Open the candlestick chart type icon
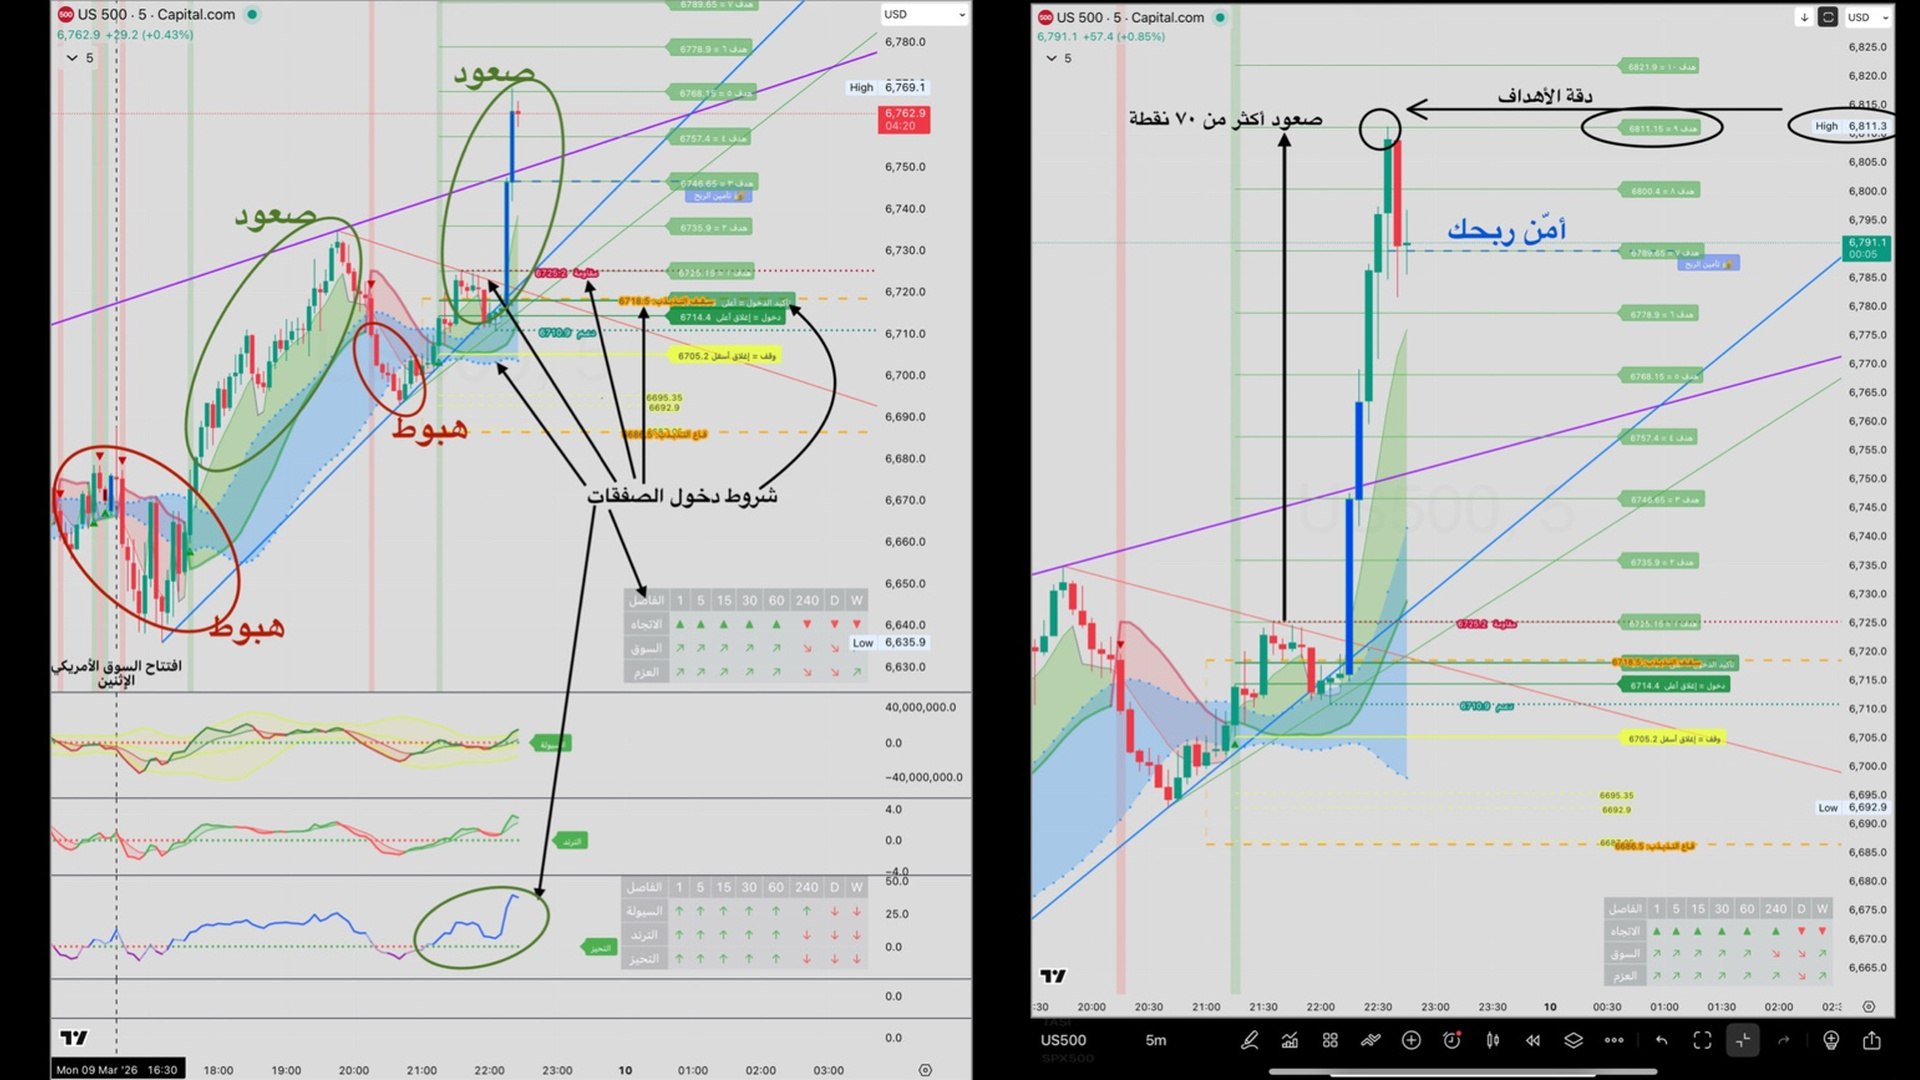The width and height of the screenshot is (1920, 1080). pos(1492,1041)
